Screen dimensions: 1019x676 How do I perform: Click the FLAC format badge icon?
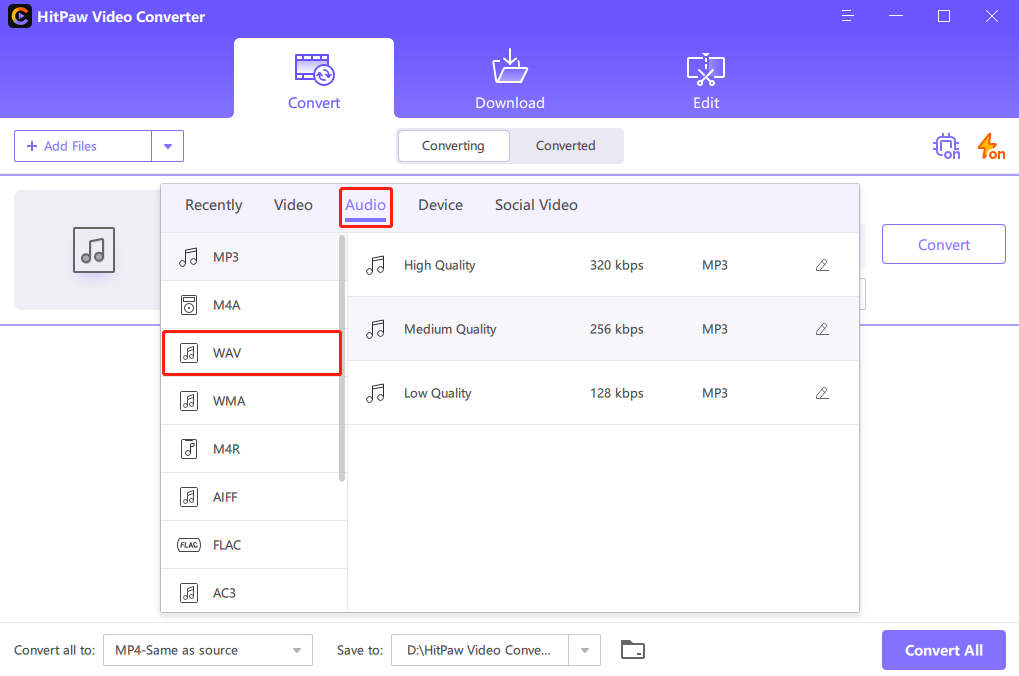189,545
